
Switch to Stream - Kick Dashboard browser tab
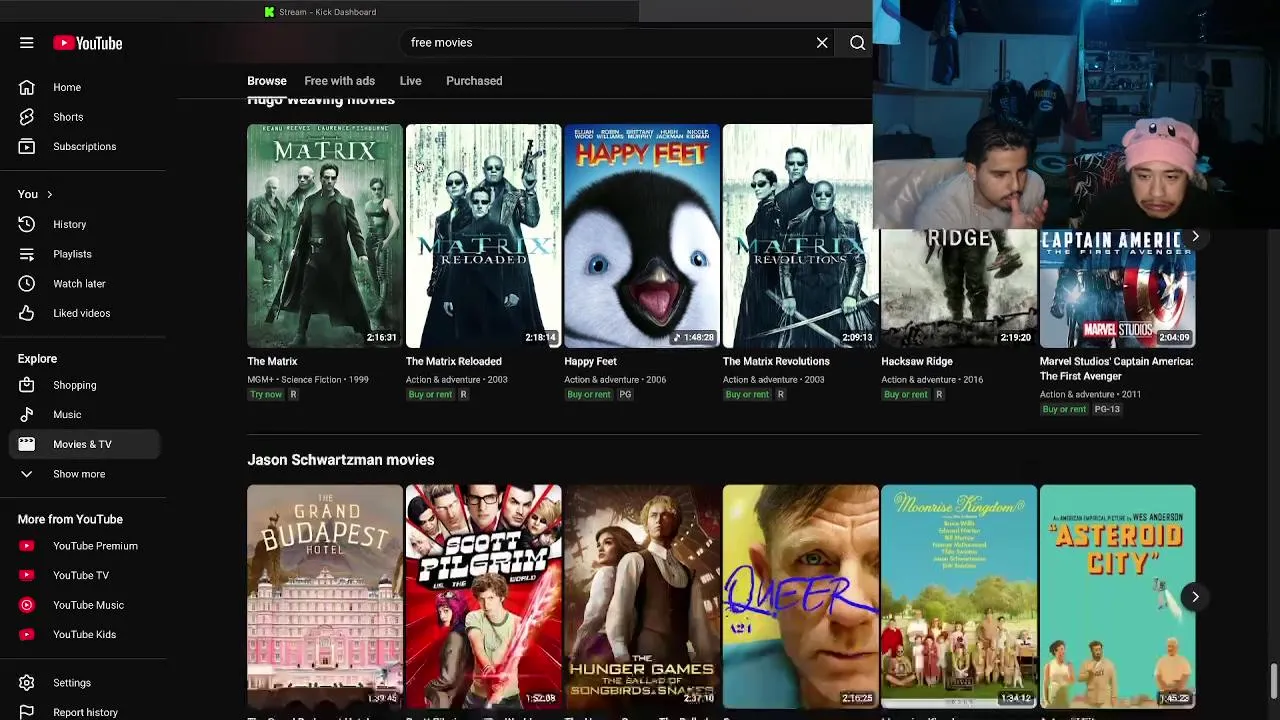pyautogui.click(x=320, y=12)
